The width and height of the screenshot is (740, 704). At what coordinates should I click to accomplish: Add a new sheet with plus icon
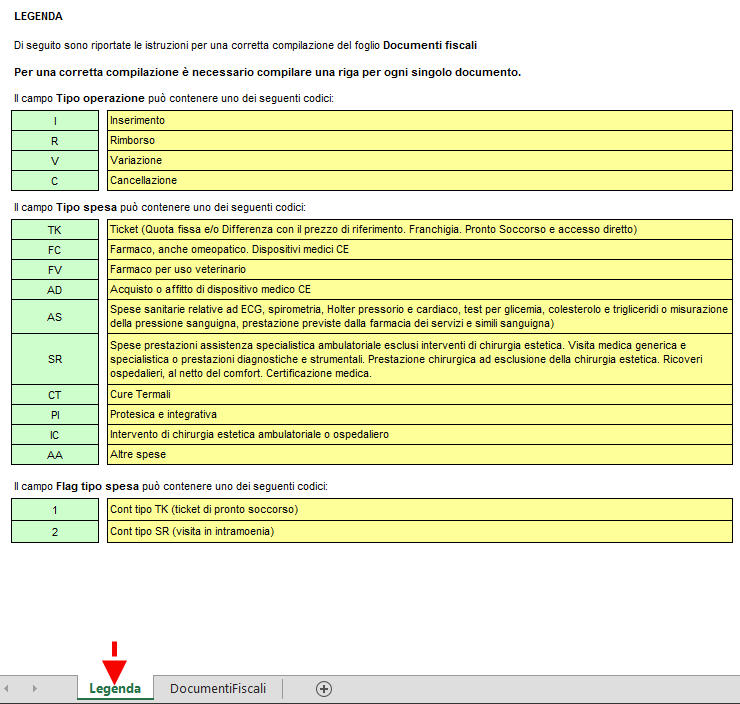pos(324,689)
